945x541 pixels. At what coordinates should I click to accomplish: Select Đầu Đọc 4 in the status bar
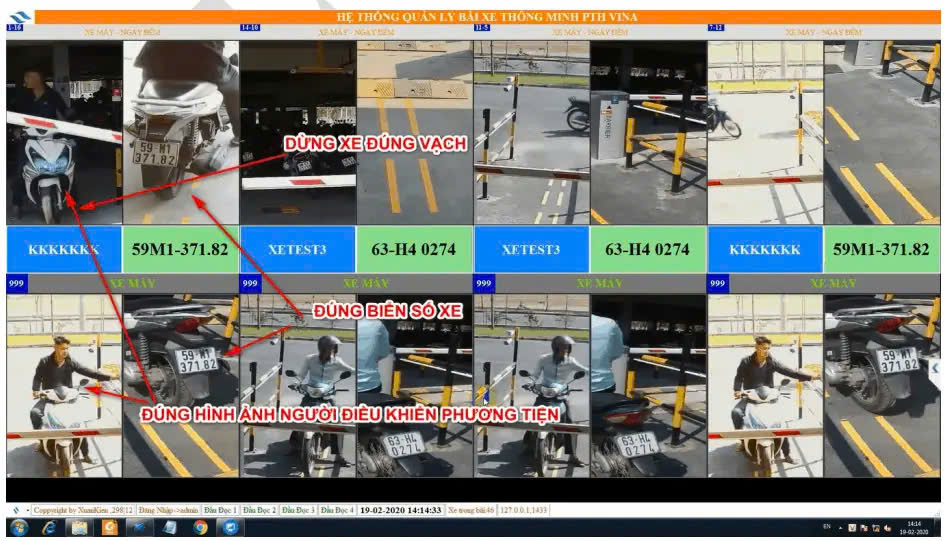(338, 510)
